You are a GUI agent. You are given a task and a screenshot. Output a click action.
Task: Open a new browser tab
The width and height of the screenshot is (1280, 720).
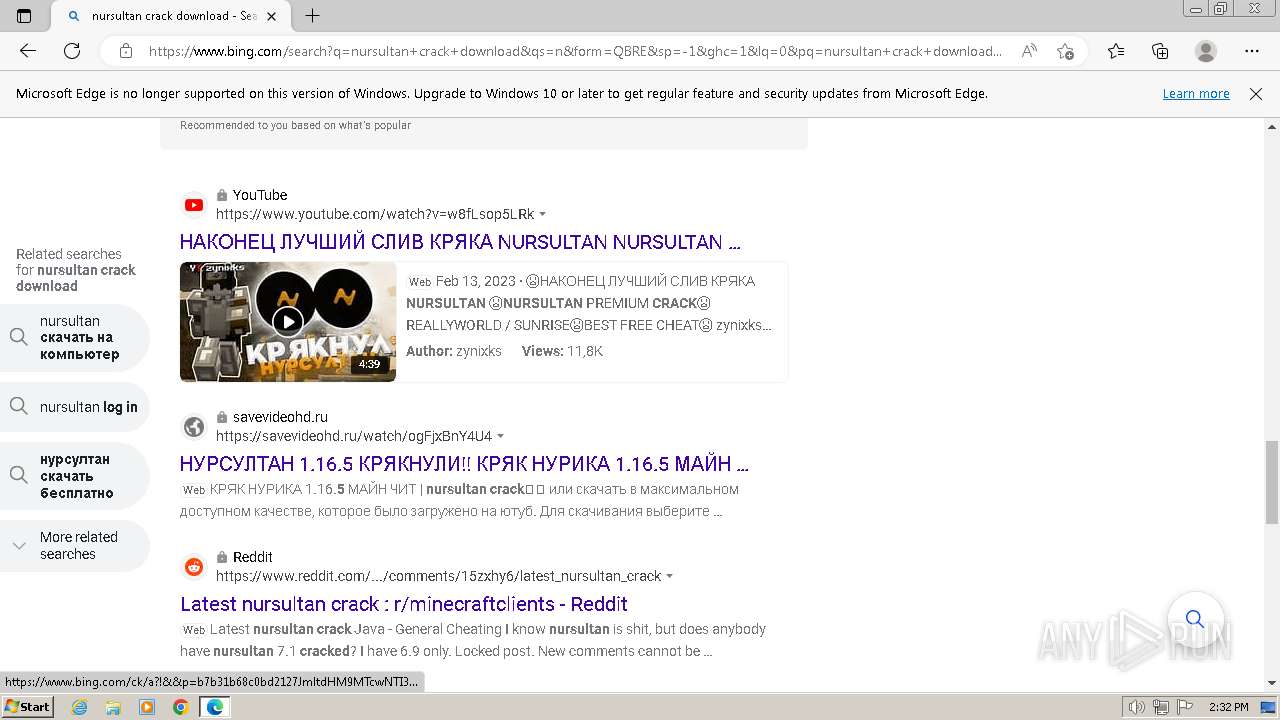(312, 16)
